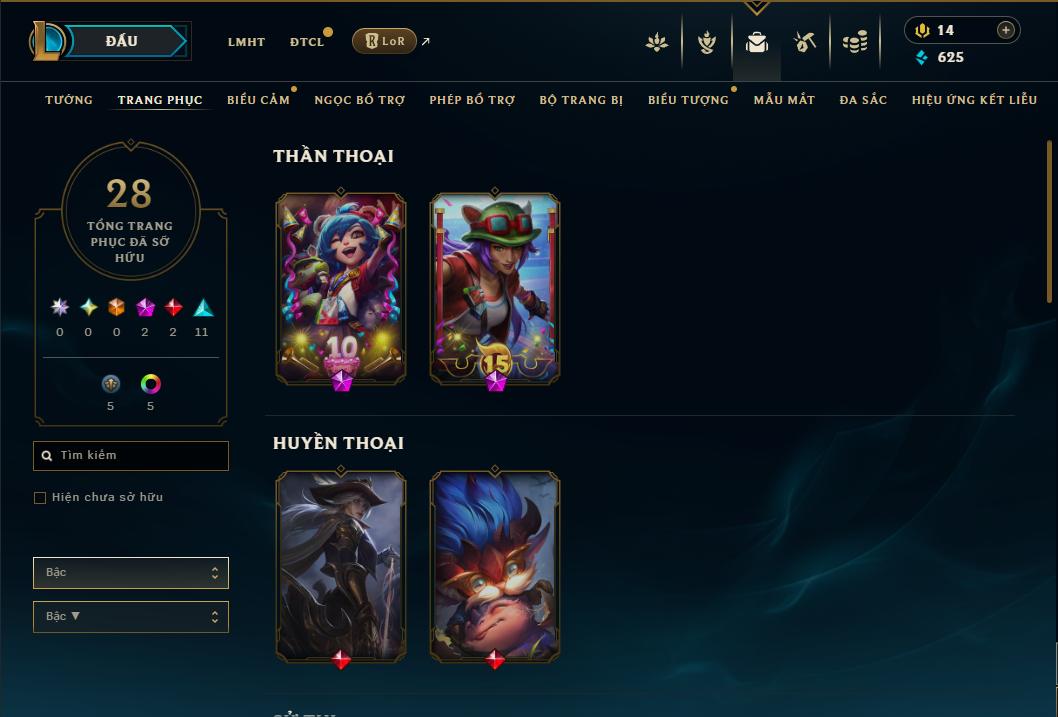Screen dimensions: 1058x717
Task: Click the Epic cyan triangle tier icon
Action: [x=203, y=308]
